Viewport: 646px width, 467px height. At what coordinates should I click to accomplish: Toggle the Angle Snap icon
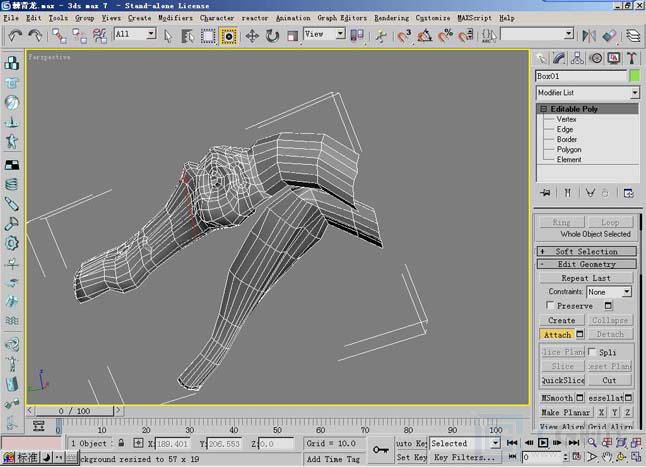(x=425, y=36)
